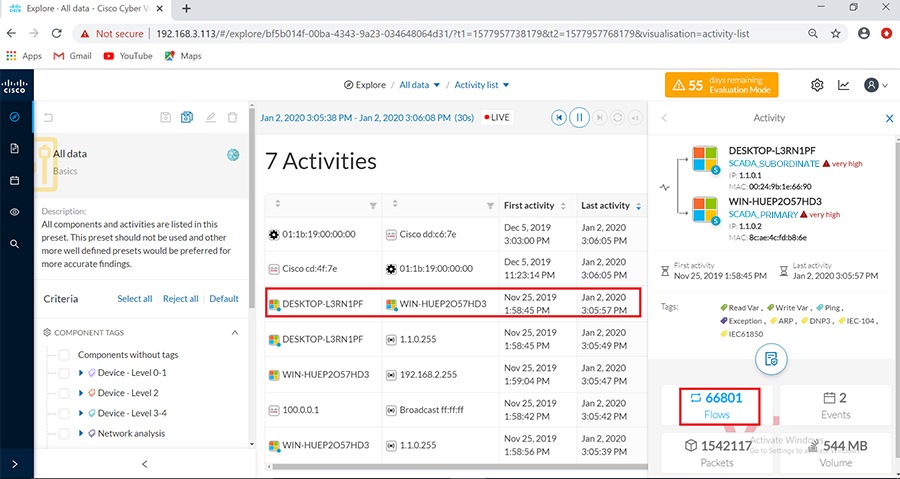Viewport: 900px width, 479px height.
Task: Click the SCADA_SUBORDINATE group link
Action: (x=774, y=163)
